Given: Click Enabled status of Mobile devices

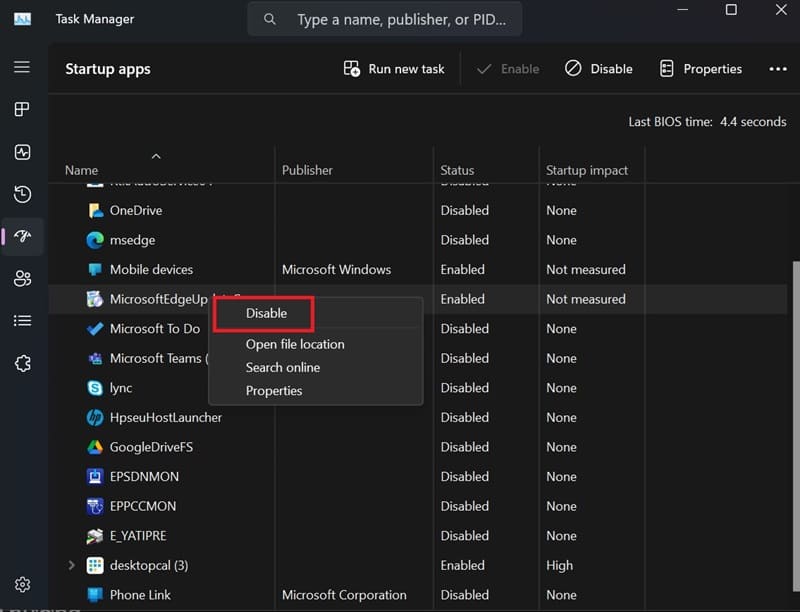Looking at the screenshot, I should coord(462,269).
